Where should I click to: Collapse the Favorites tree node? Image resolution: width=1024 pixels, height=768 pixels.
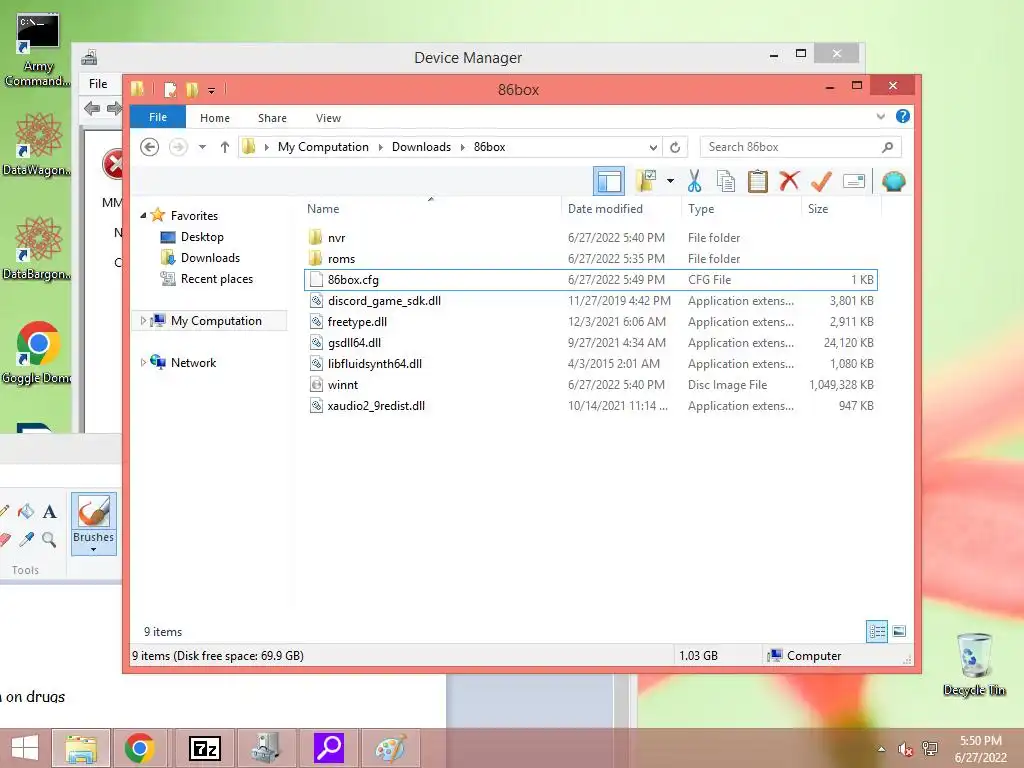143,216
